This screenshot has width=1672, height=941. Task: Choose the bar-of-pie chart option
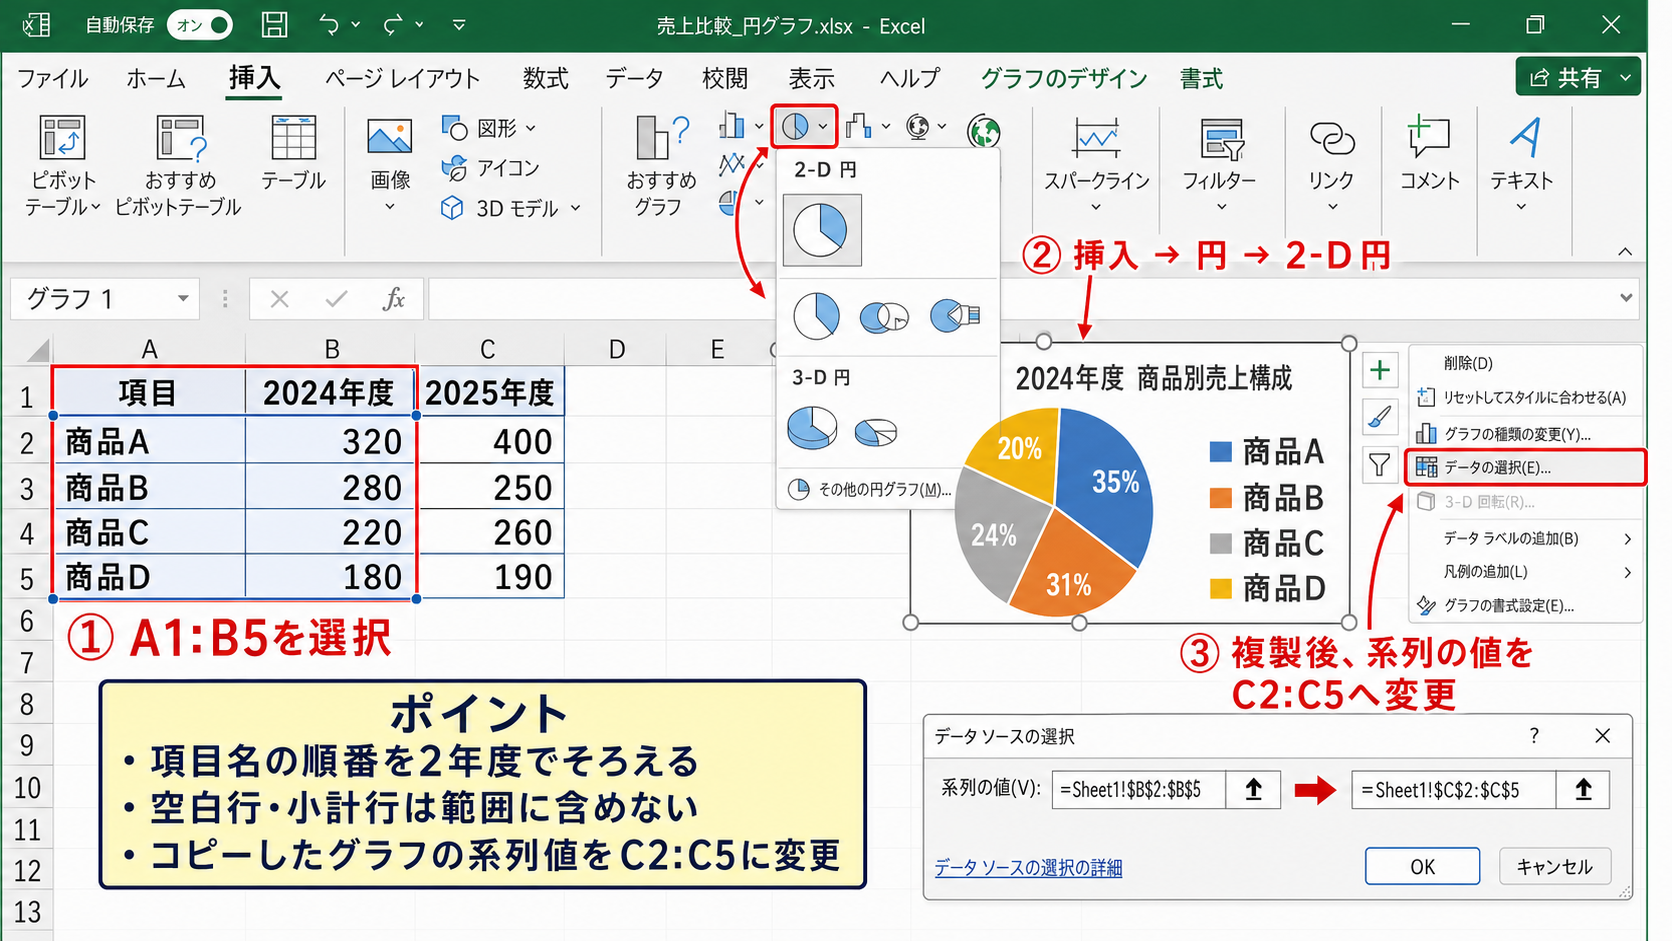click(x=954, y=316)
